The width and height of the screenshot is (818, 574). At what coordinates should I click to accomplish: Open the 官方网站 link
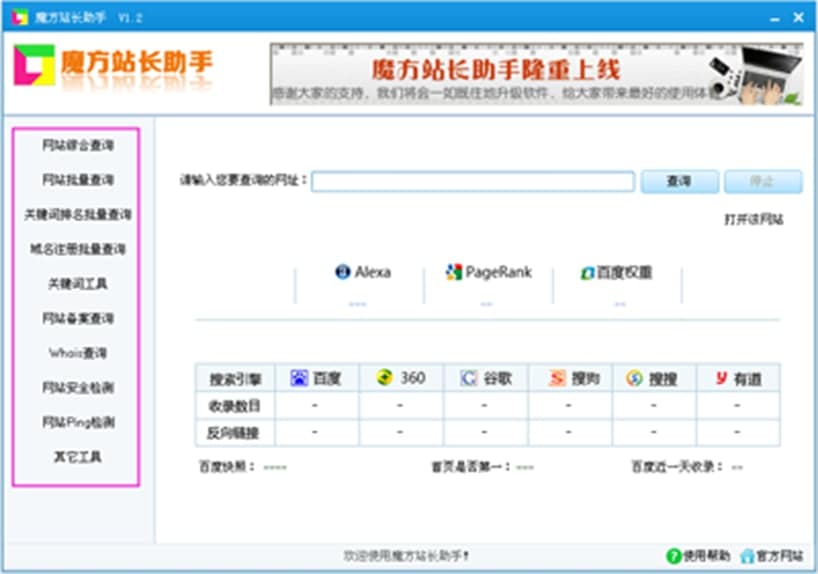(779, 556)
